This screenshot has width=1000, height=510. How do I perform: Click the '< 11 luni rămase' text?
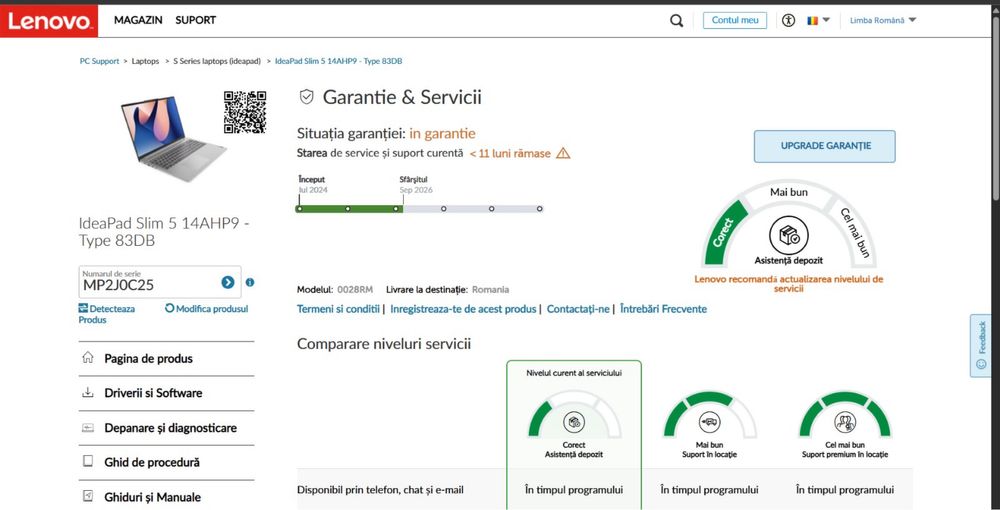pyautogui.click(x=510, y=154)
